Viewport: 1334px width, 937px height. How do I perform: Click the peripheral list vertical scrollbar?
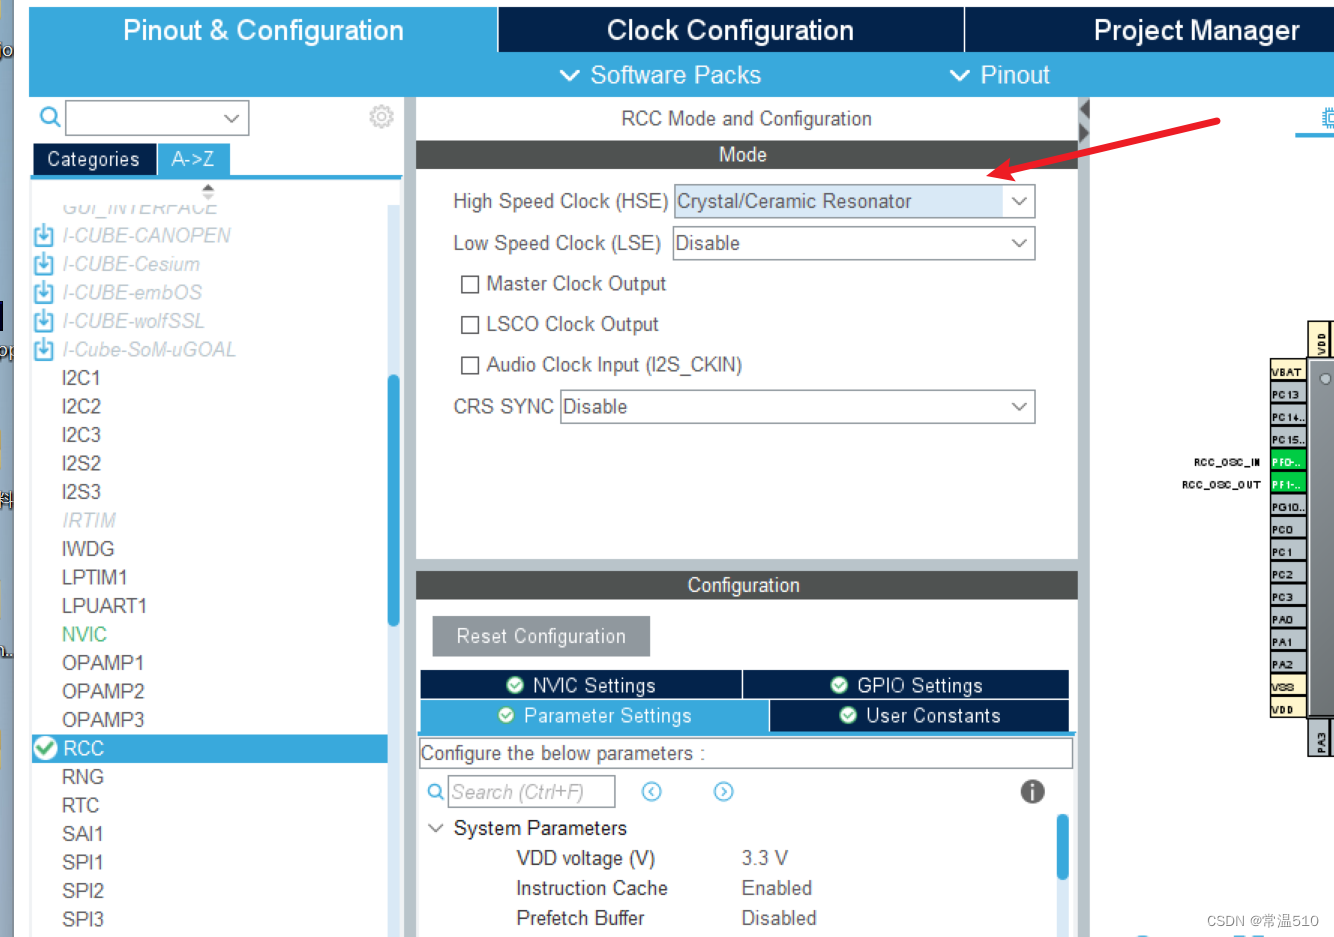click(393, 500)
